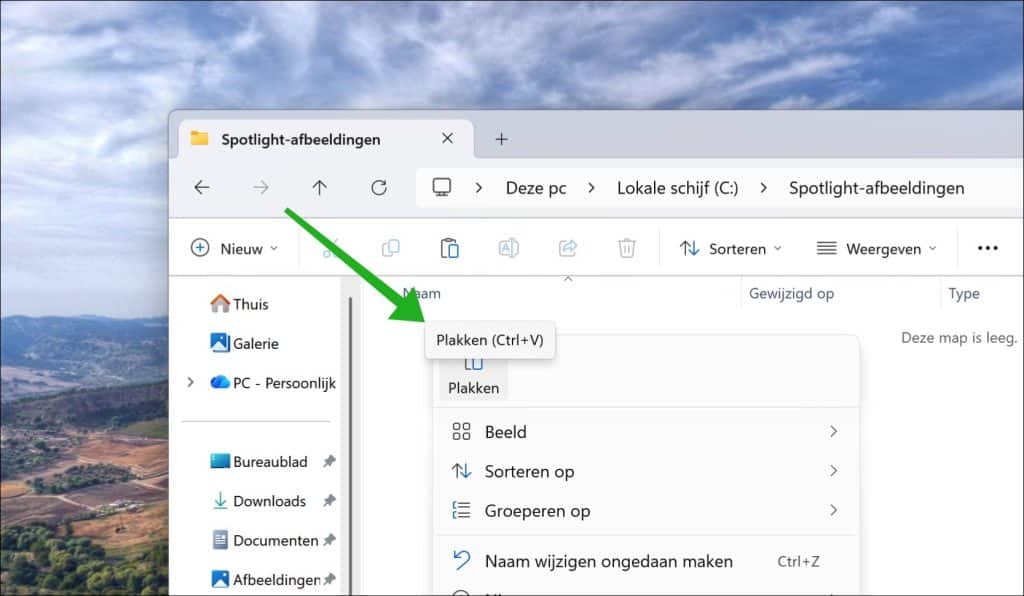Screen dimensions: 1024x596
Task: Sort by Gewijzigd op column header
Action: pyautogui.click(x=790, y=294)
